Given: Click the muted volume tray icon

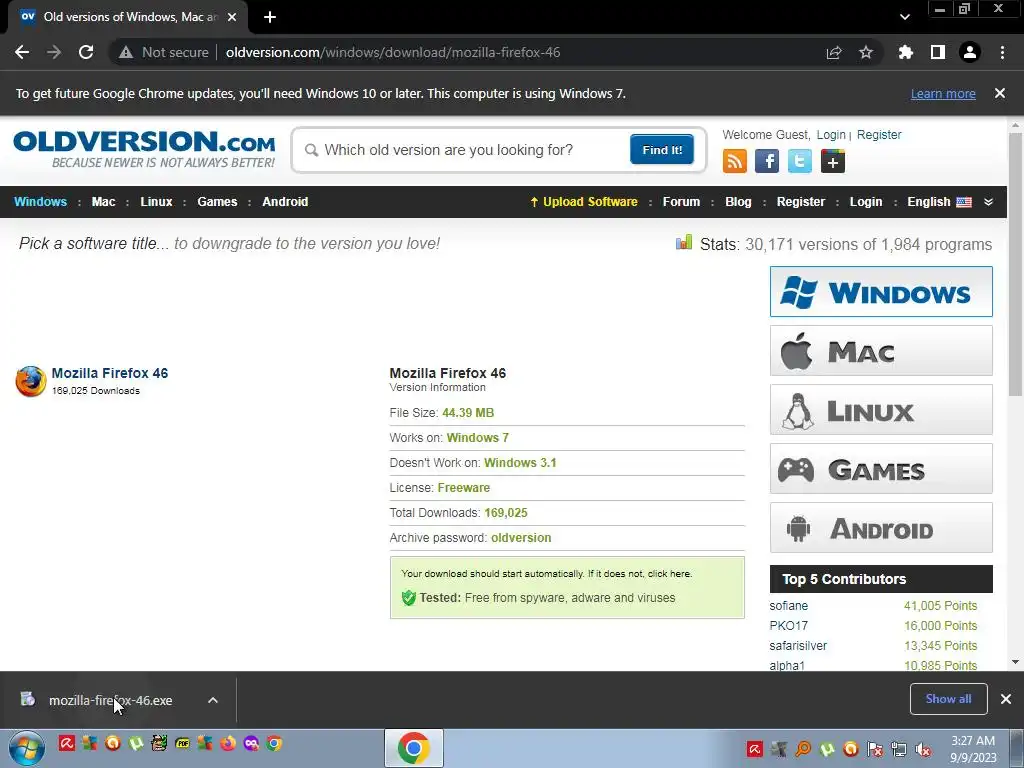Looking at the screenshot, I should click(x=923, y=749).
